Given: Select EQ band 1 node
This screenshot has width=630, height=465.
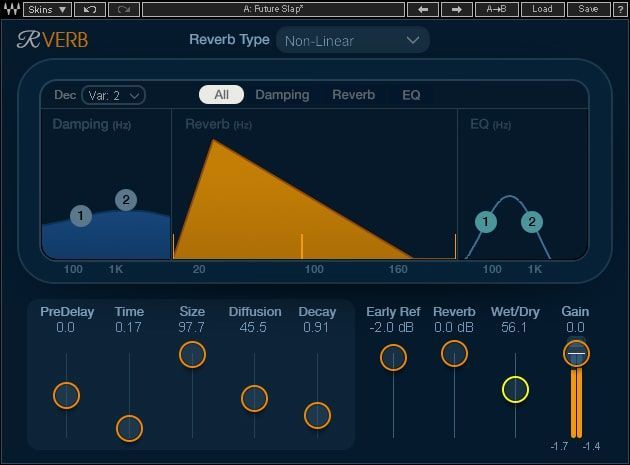Looking at the screenshot, I should (x=486, y=221).
